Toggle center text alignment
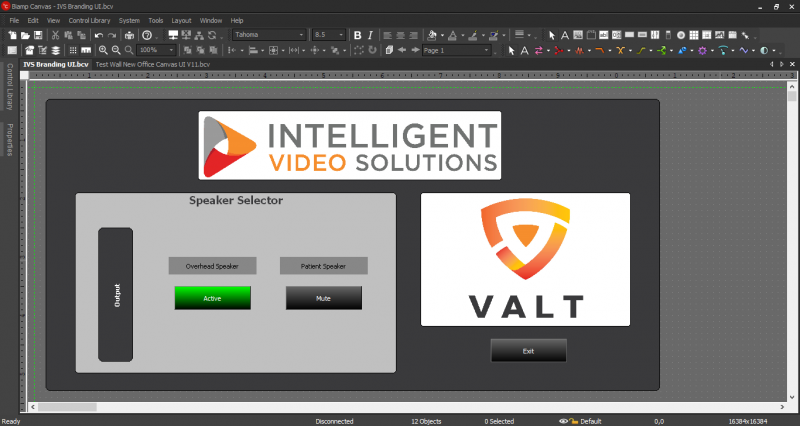The image size is (800, 426). point(401,35)
